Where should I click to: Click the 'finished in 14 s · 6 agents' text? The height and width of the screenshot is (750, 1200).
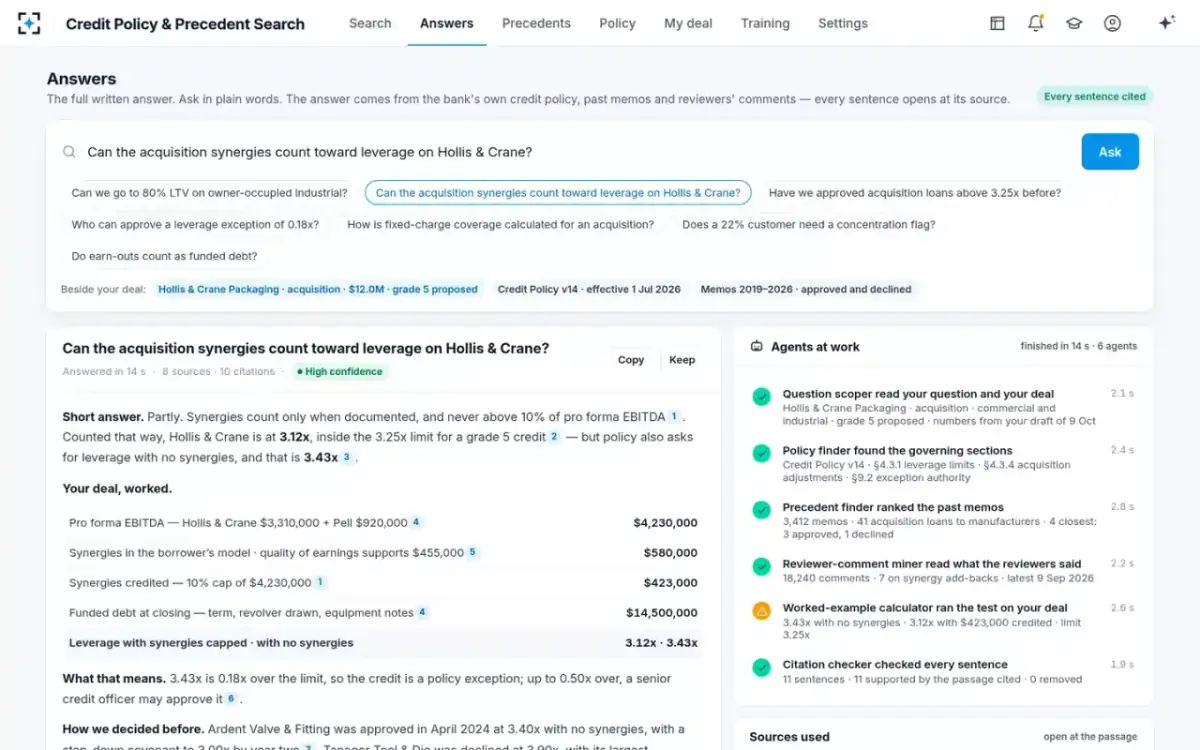click(1078, 346)
